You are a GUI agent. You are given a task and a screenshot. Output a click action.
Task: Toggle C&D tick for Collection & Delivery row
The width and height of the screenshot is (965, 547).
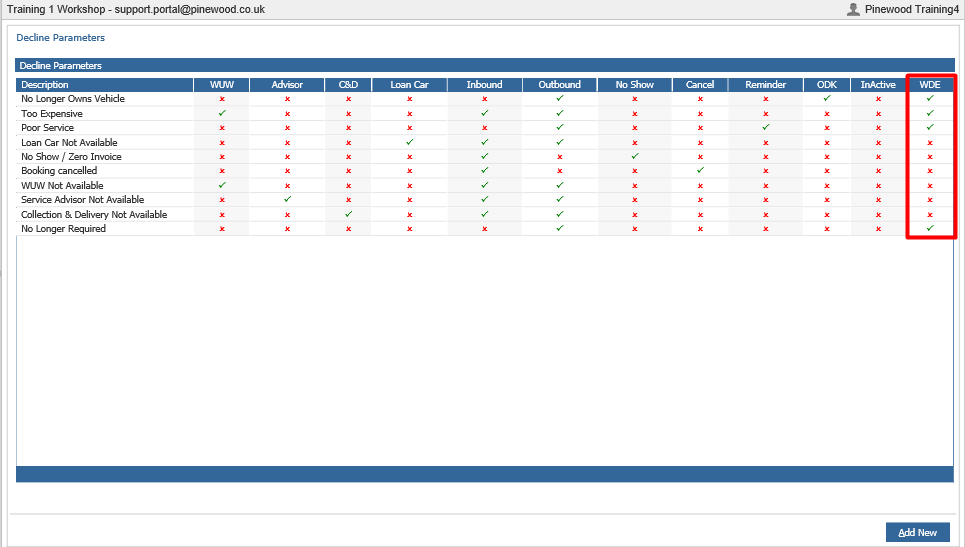tap(348, 214)
